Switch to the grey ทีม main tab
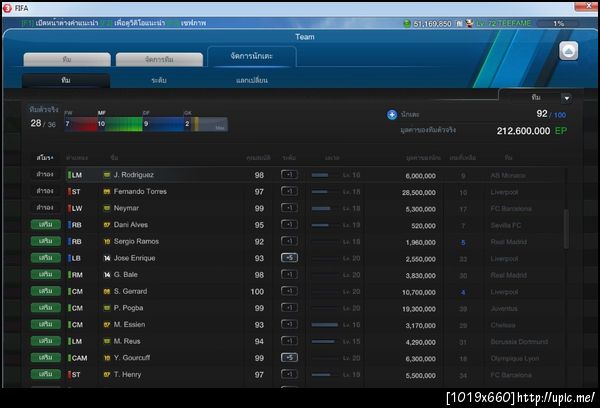The width and height of the screenshot is (600, 408). [67, 60]
